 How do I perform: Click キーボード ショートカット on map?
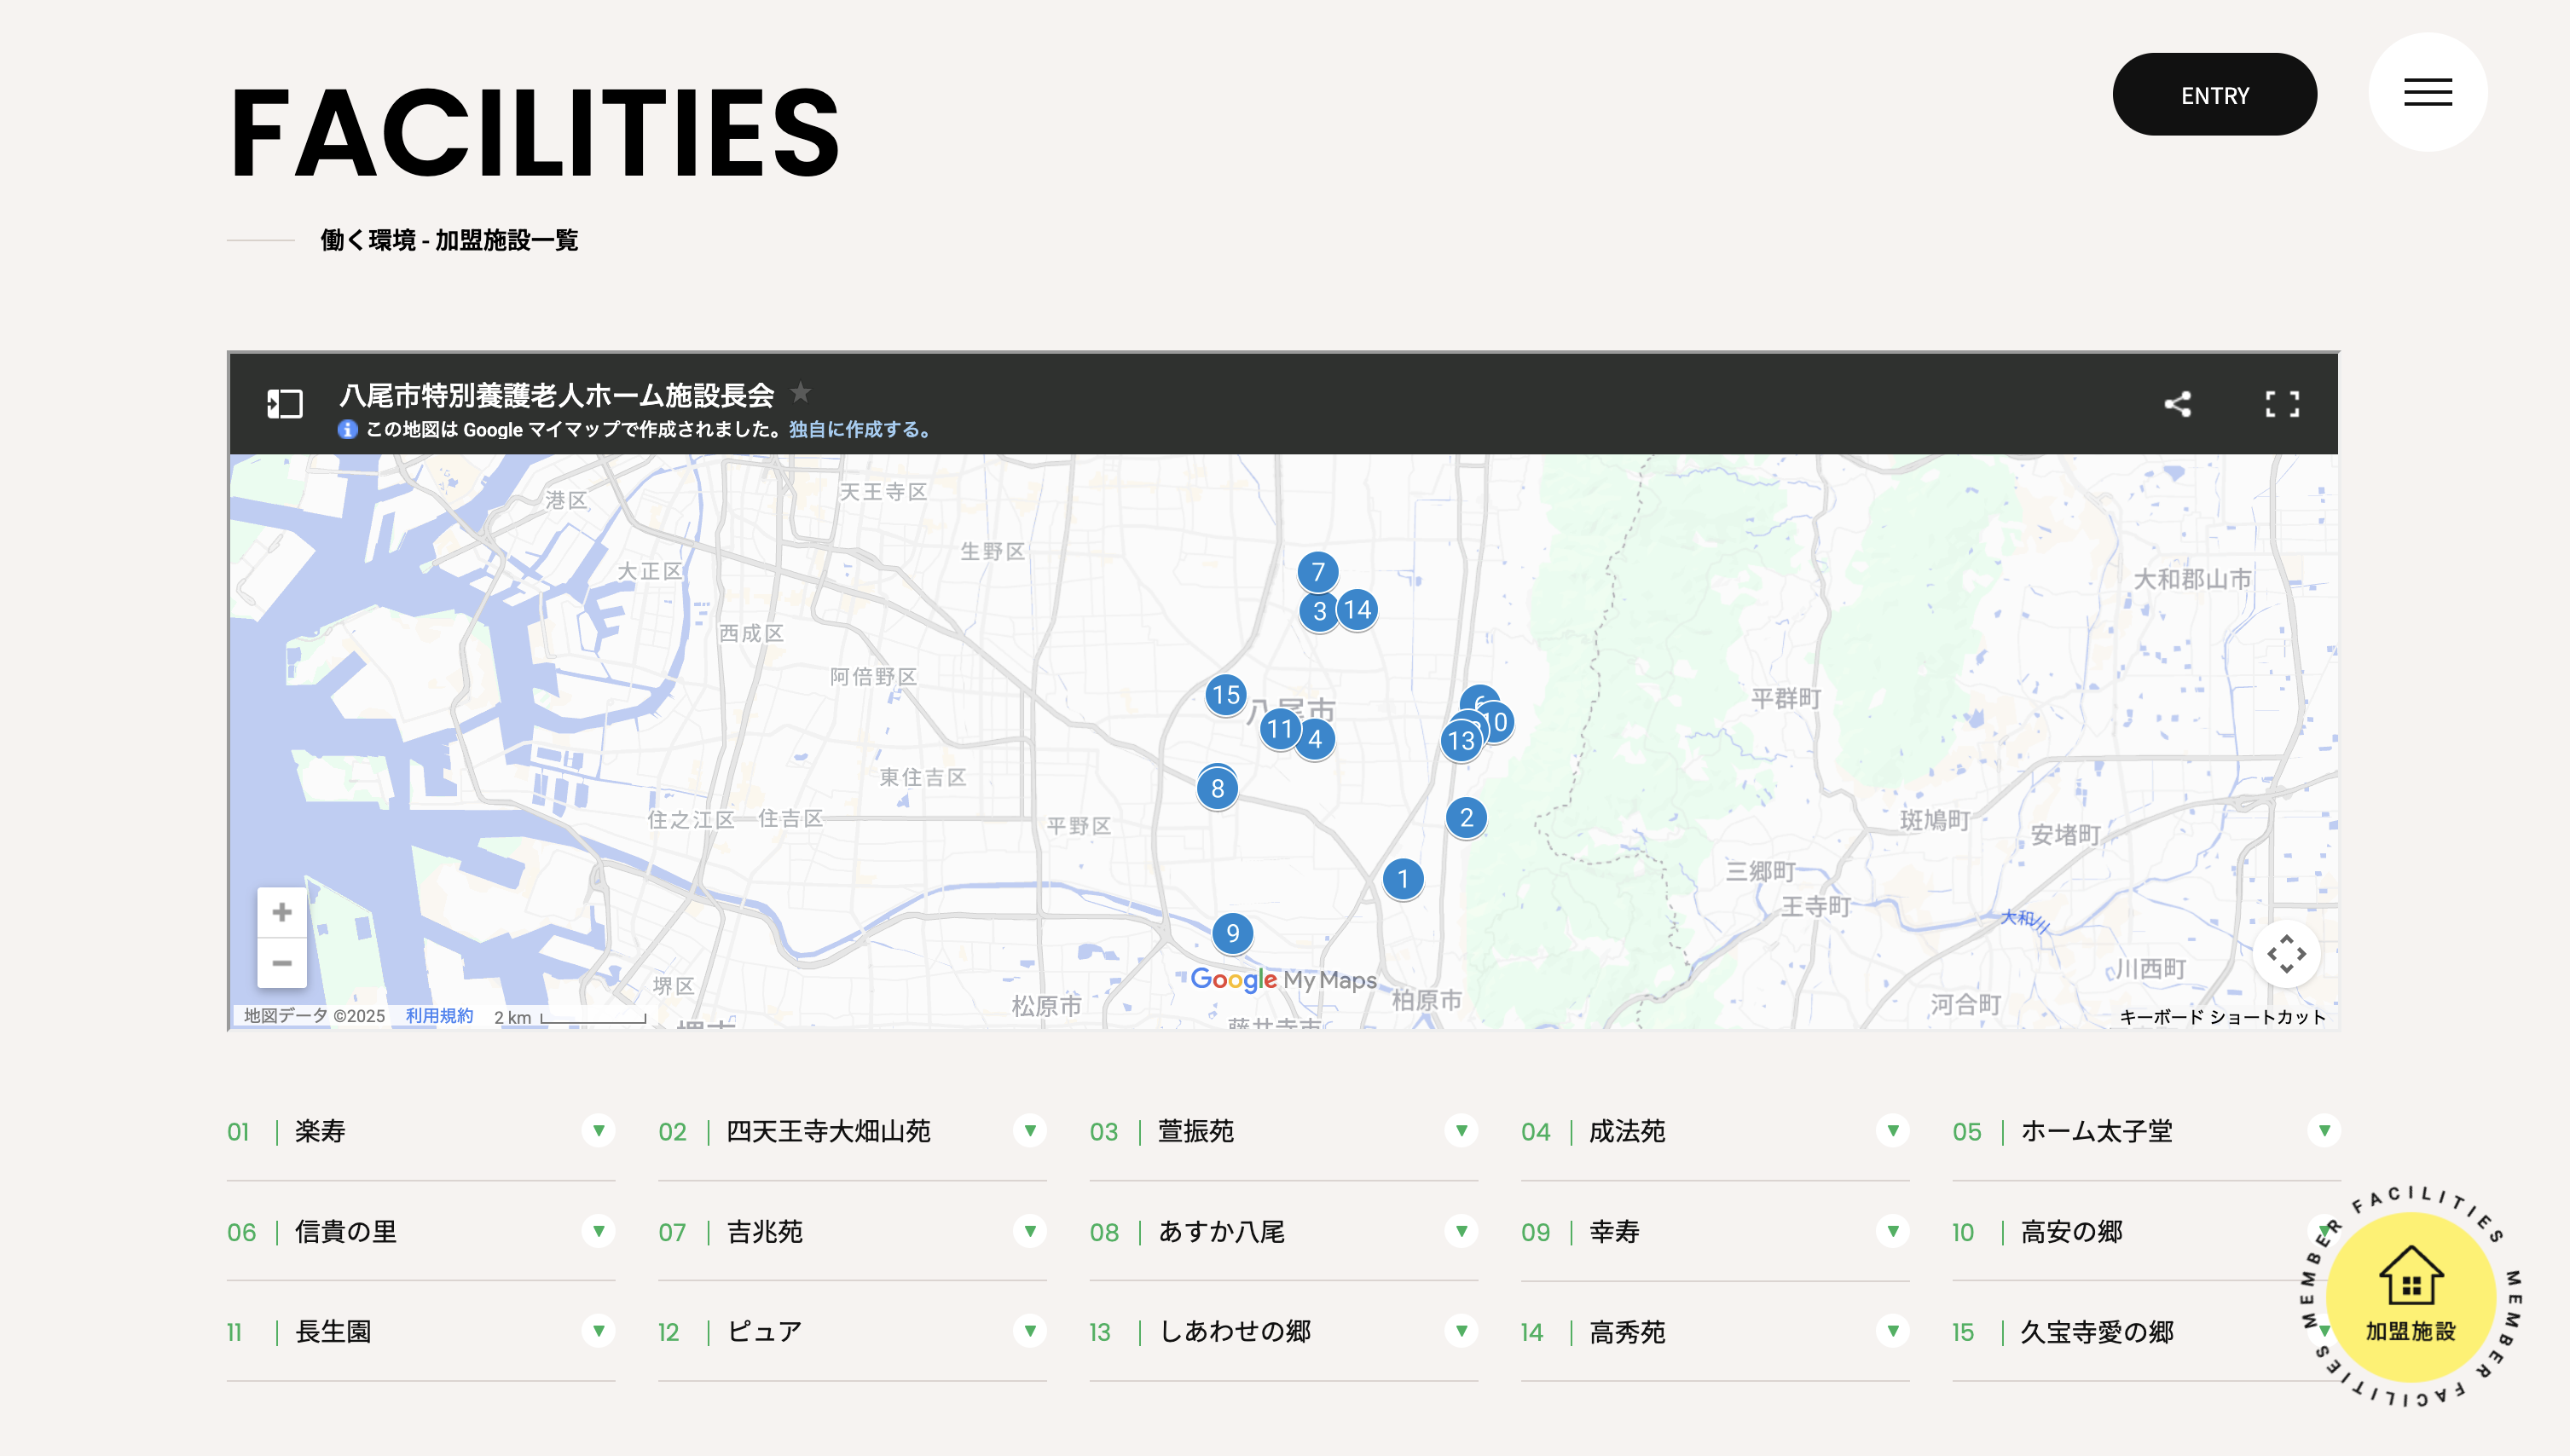2222,1017
